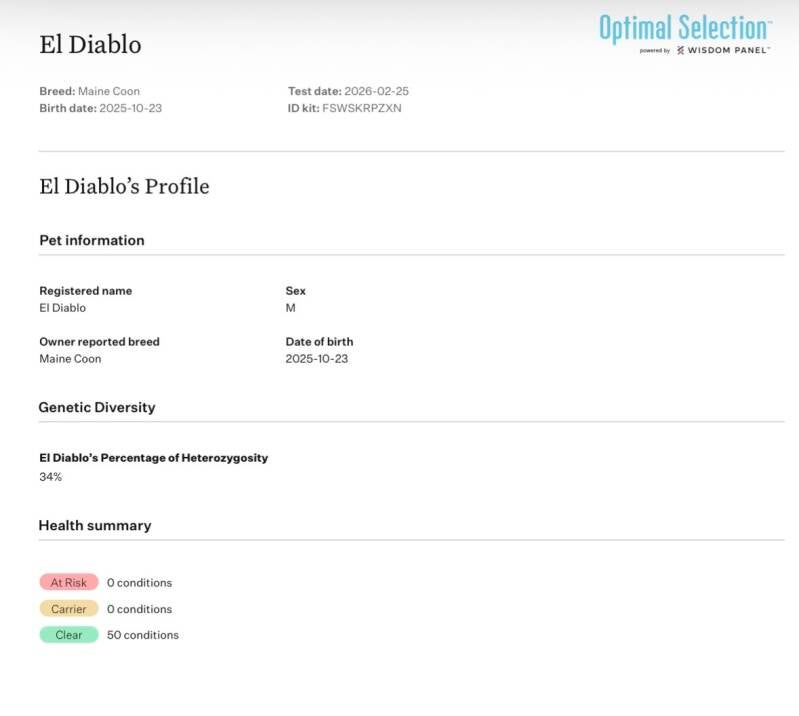The image size is (799, 716).
Task: Click the green Clear badge
Action: click(x=68, y=634)
